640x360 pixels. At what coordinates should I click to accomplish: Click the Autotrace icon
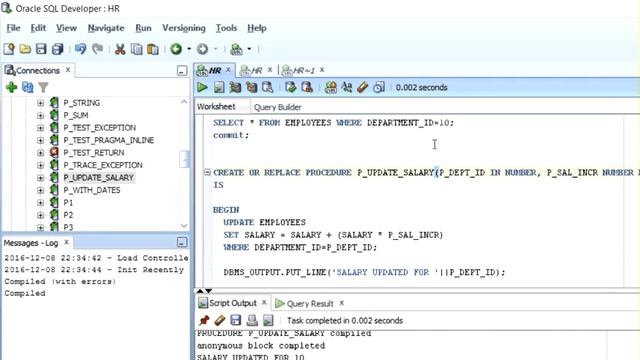251,87
